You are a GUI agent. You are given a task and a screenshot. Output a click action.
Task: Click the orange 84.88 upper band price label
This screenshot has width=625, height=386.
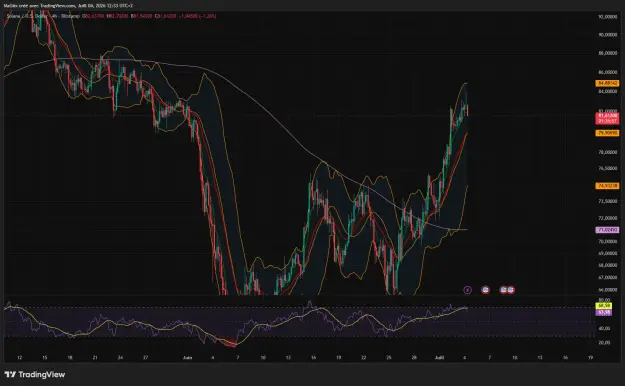click(607, 83)
